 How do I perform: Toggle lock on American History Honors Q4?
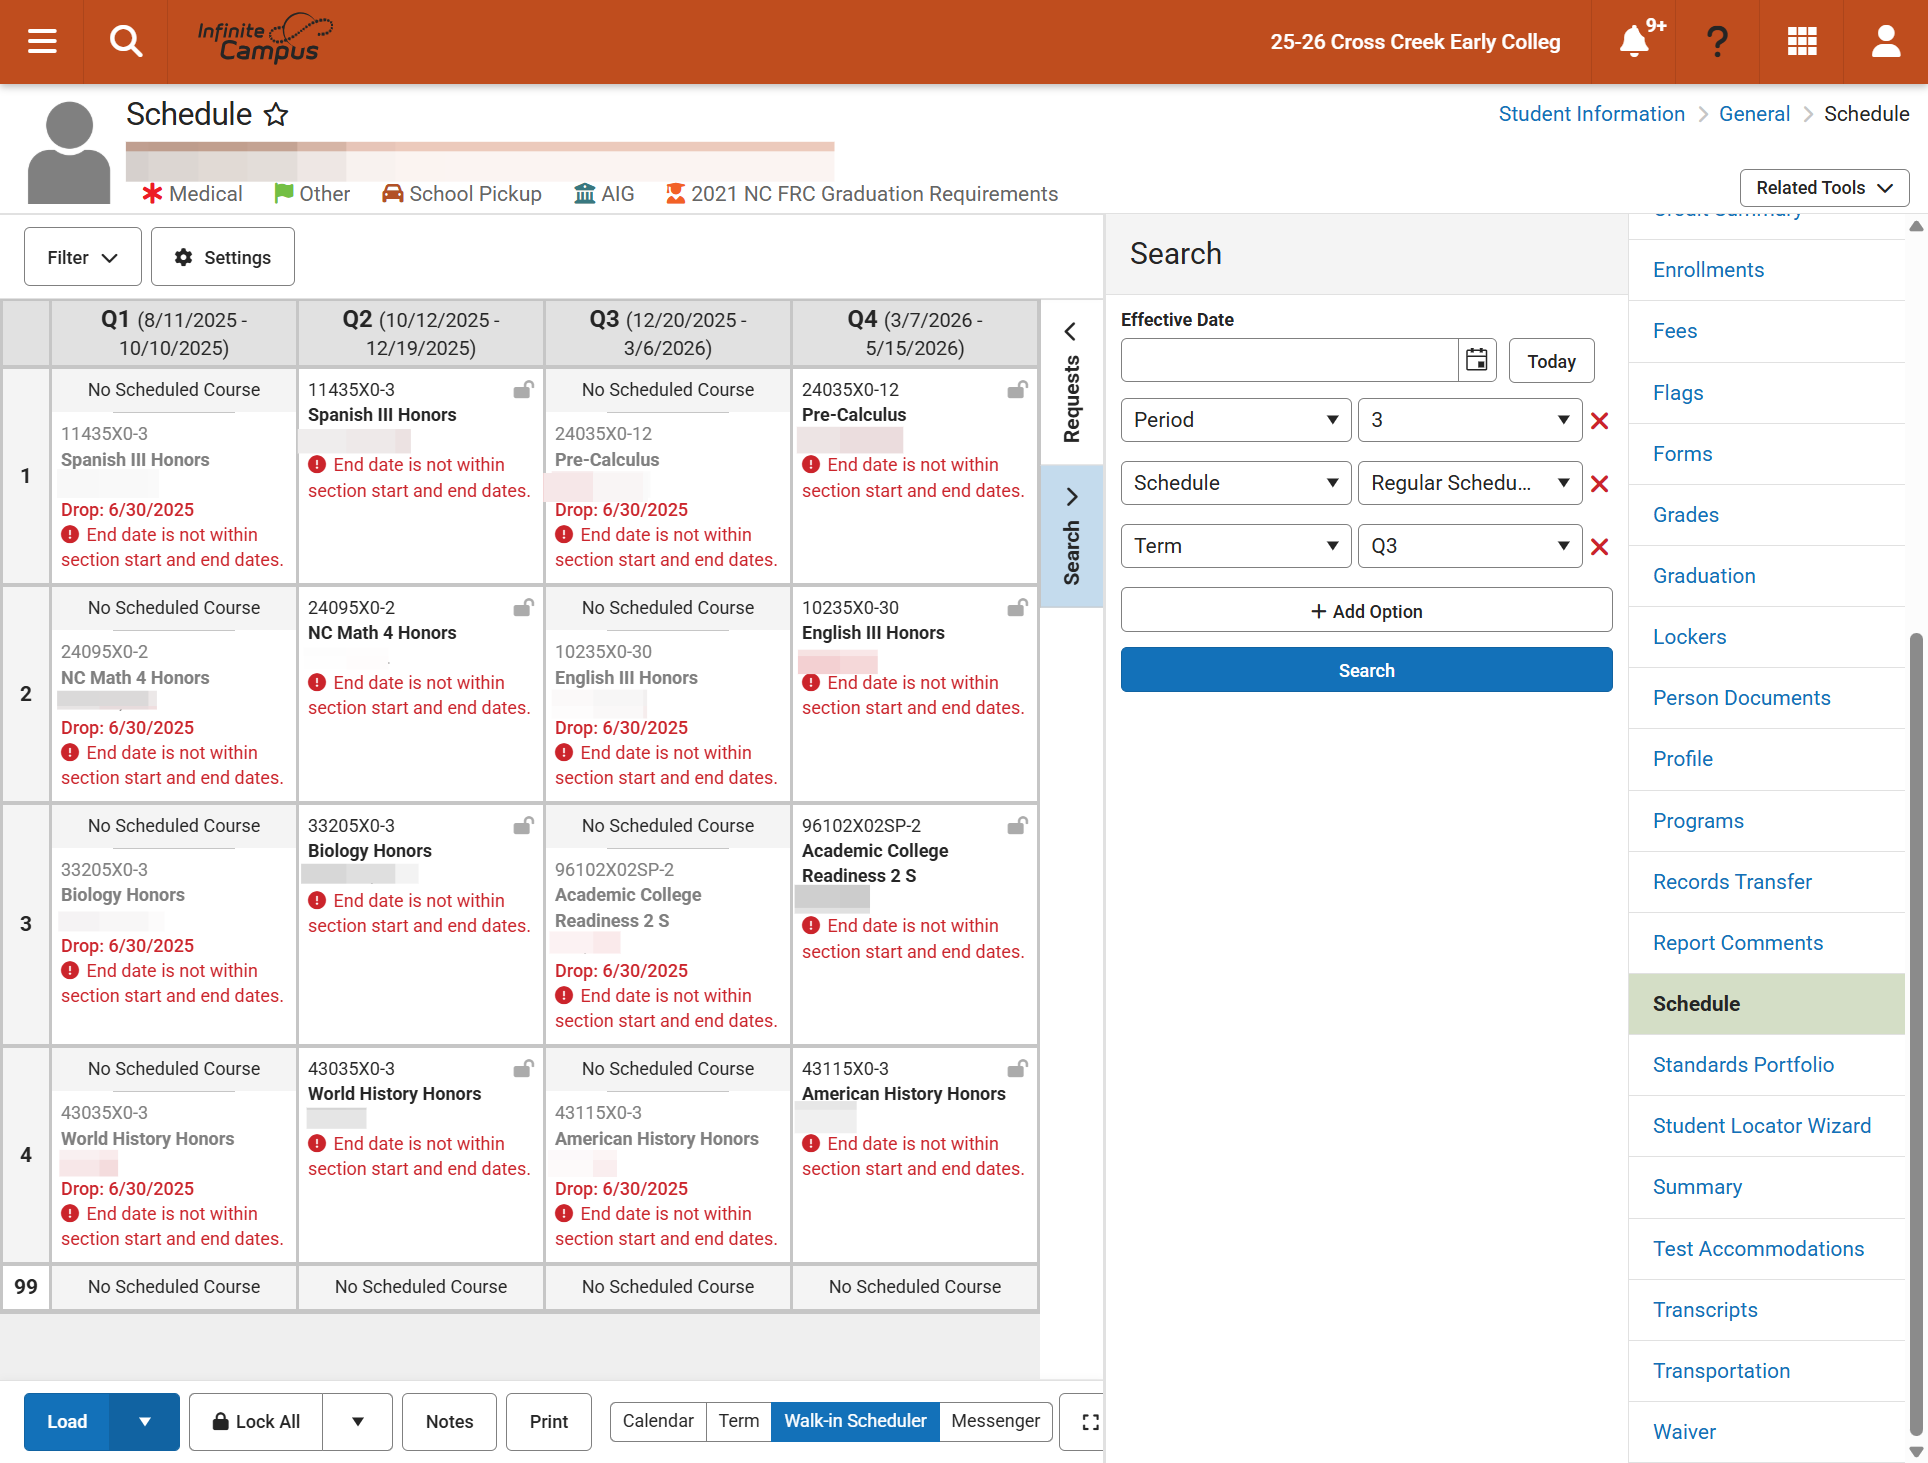click(1017, 1069)
